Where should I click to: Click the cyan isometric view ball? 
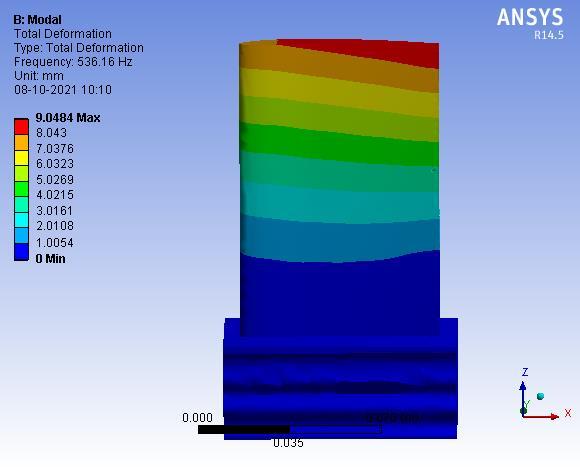coord(540,396)
